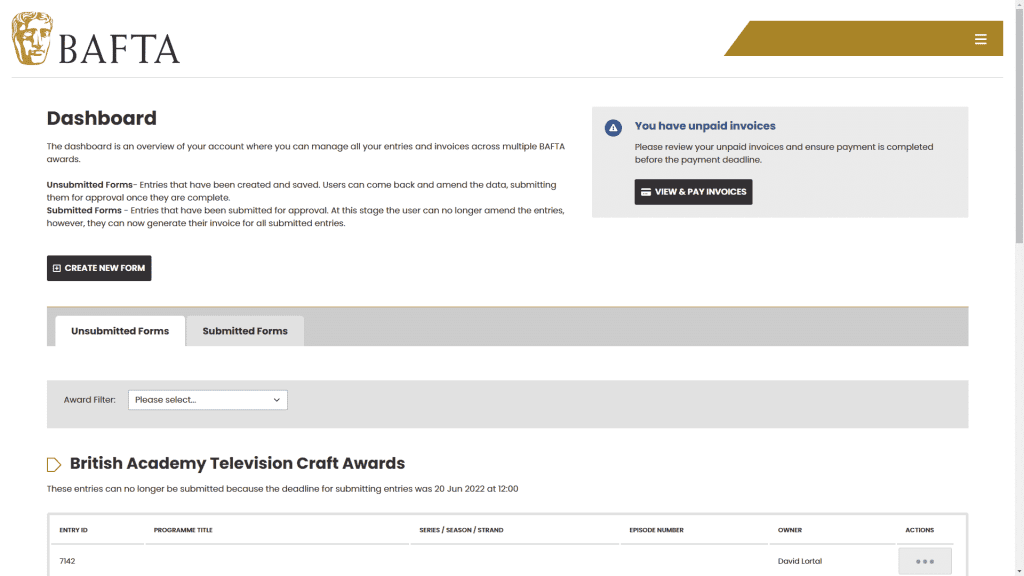Open the three-dot actions for entry 7142
This screenshot has height=576, width=1024.
coord(924,561)
